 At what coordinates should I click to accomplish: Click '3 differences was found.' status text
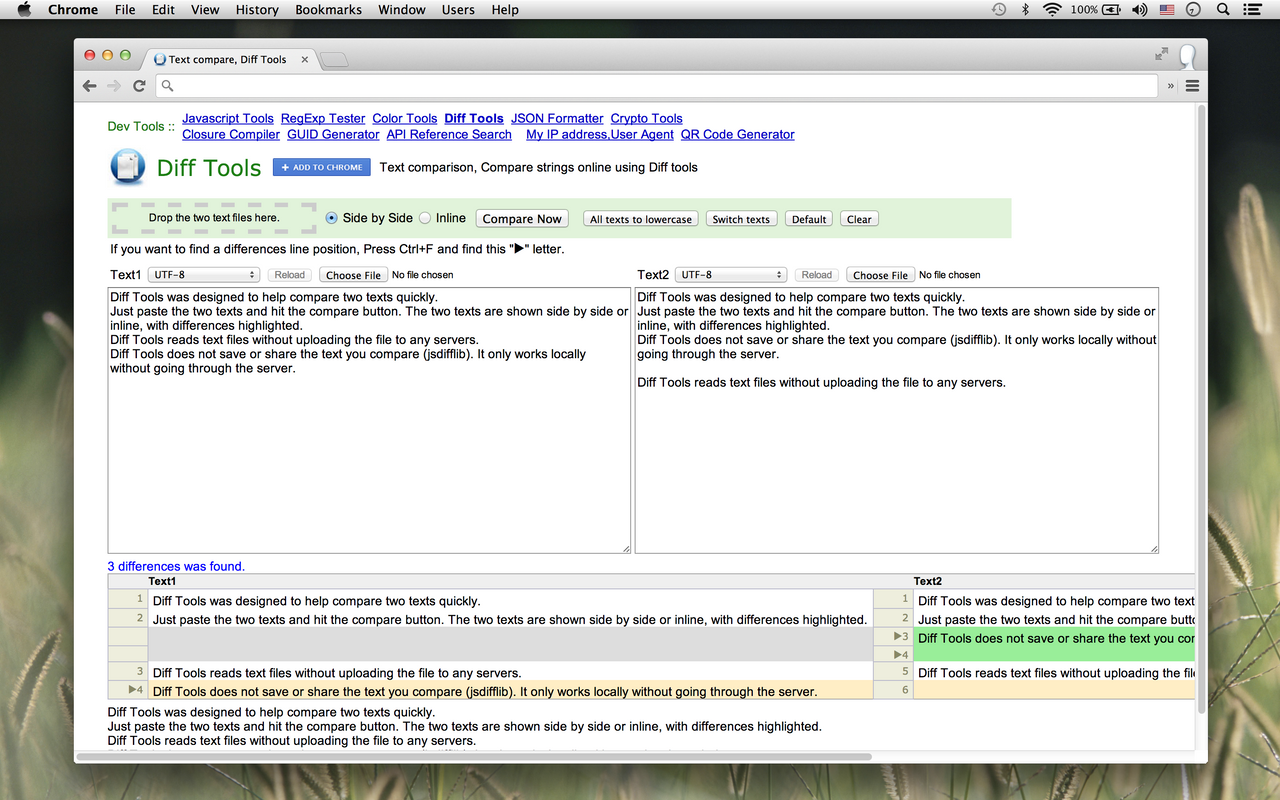click(x=176, y=566)
